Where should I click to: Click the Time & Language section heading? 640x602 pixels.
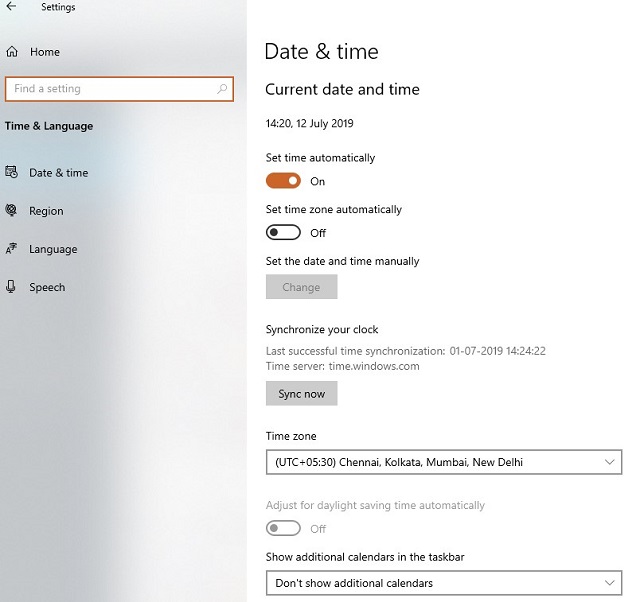tap(49, 126)
